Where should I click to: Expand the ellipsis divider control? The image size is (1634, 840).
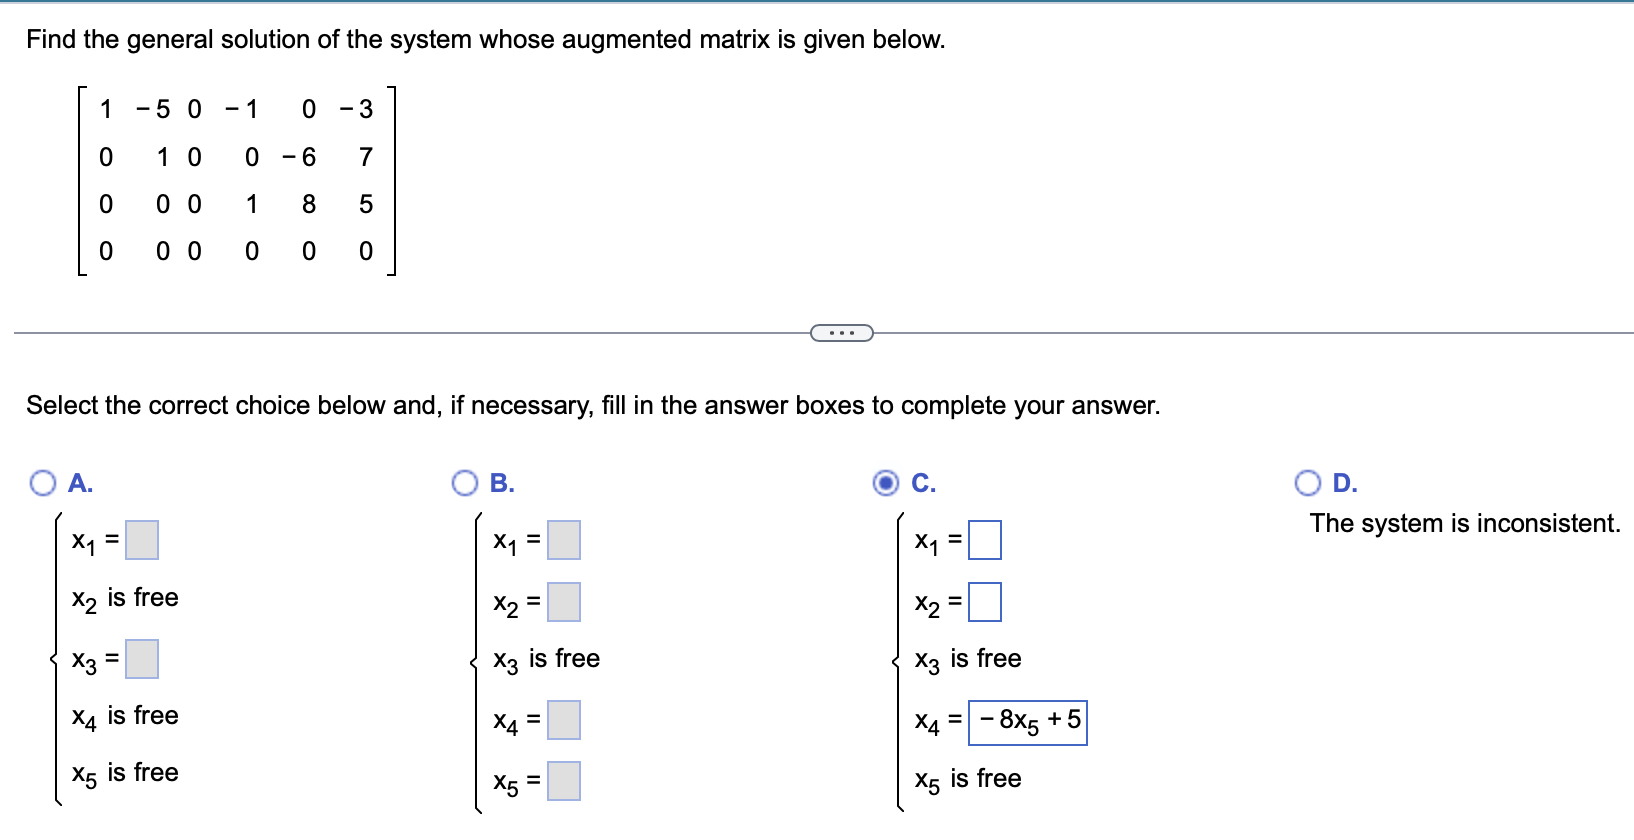click(x=841, y=332)
